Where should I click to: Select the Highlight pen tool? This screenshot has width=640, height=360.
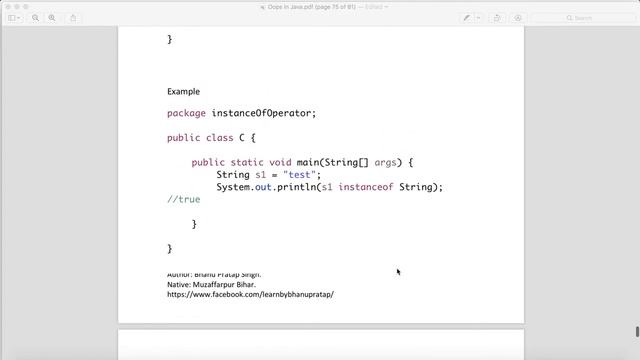coord(467,18)
